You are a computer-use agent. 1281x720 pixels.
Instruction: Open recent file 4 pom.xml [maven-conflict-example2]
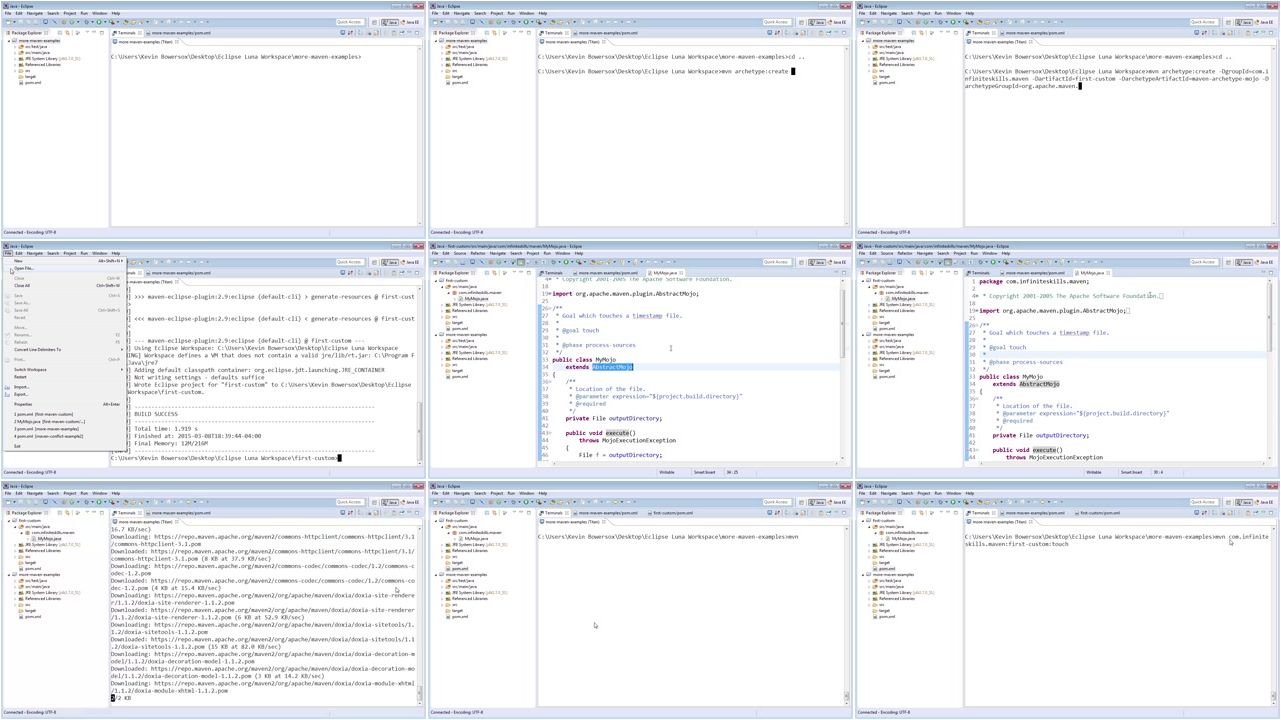pos(66,436)
